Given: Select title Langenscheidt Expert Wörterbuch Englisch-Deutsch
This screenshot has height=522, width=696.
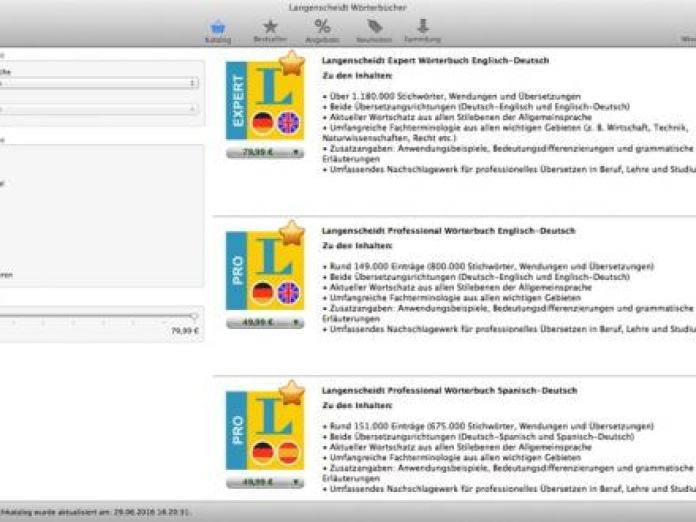Looking at the screenshot, I should [x=435, y=60].
